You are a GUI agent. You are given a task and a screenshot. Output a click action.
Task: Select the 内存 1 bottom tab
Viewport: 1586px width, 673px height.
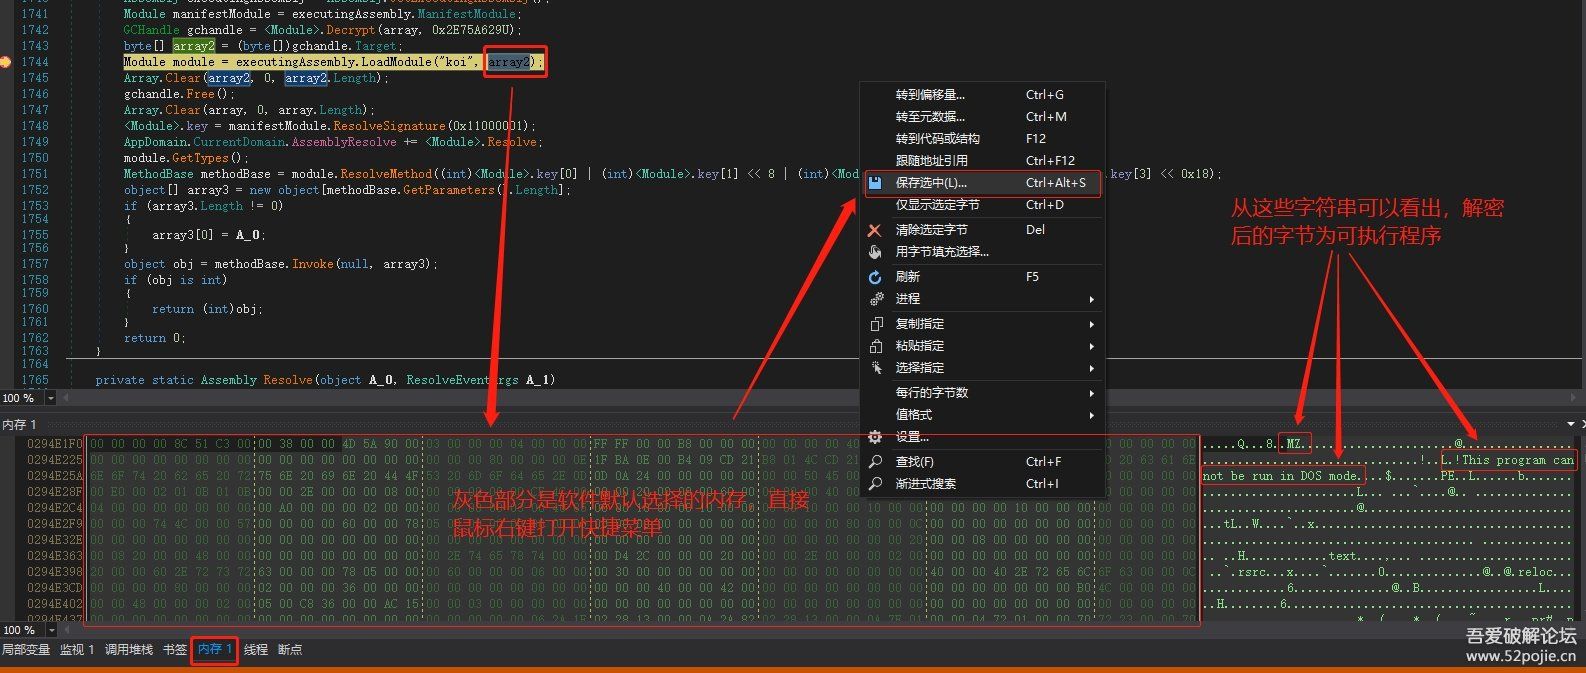click(x=215, y=650)
